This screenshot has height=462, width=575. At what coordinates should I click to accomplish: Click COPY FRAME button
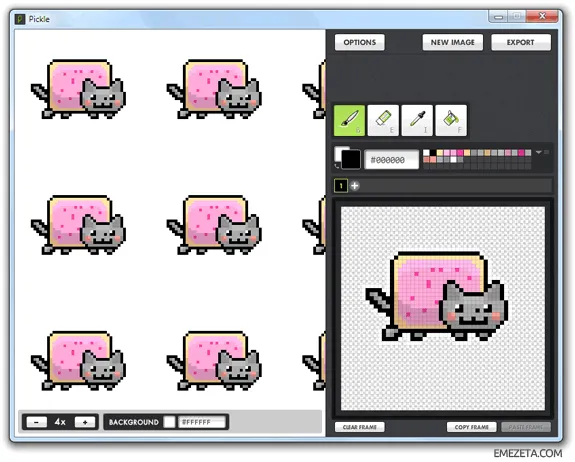coord(472,427)
